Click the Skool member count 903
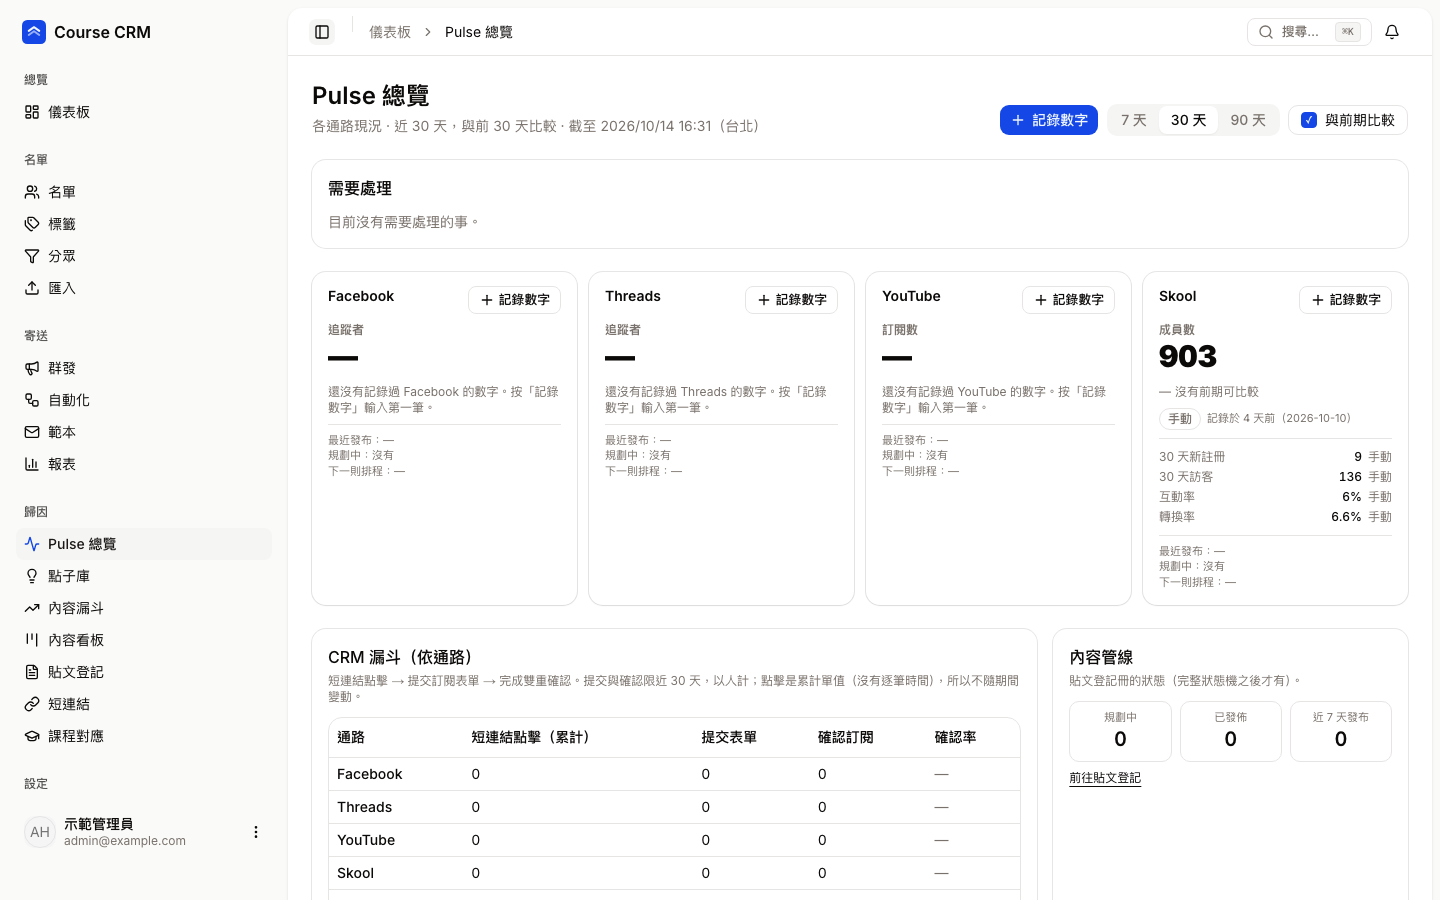1440x900 pixels. 1188,357
